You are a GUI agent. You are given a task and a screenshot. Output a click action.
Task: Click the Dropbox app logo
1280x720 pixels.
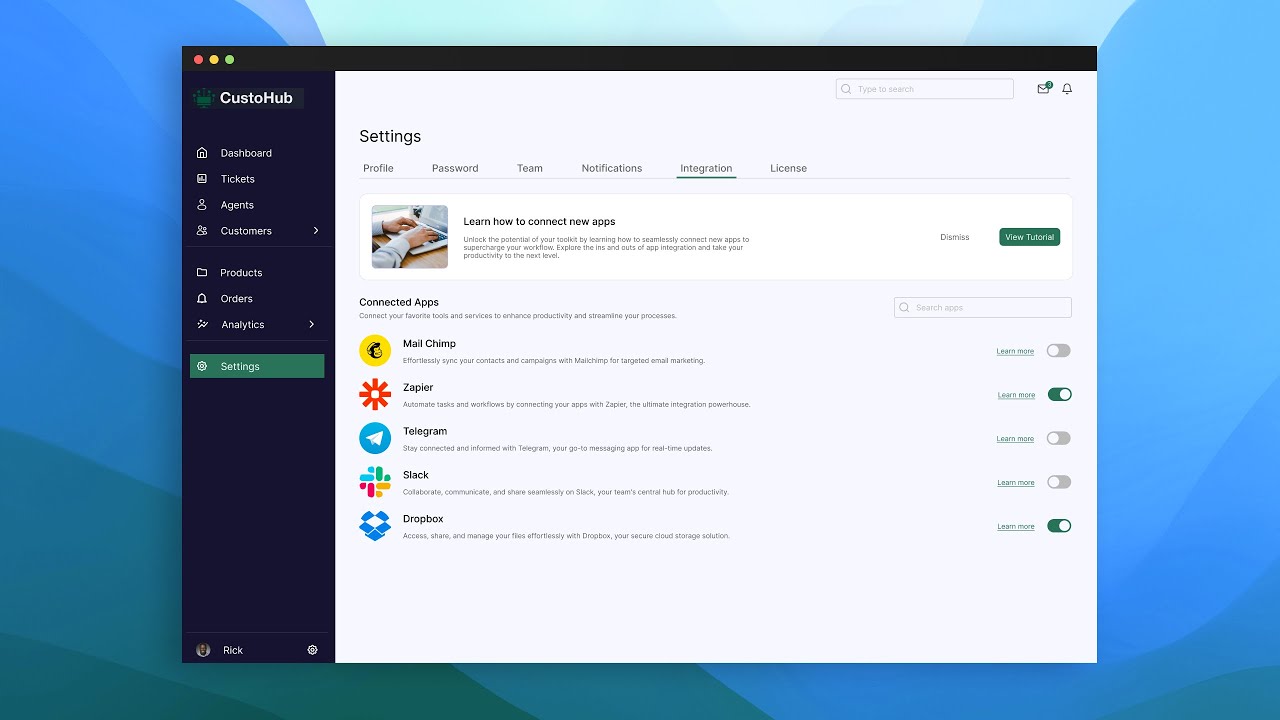coord(375,526)
